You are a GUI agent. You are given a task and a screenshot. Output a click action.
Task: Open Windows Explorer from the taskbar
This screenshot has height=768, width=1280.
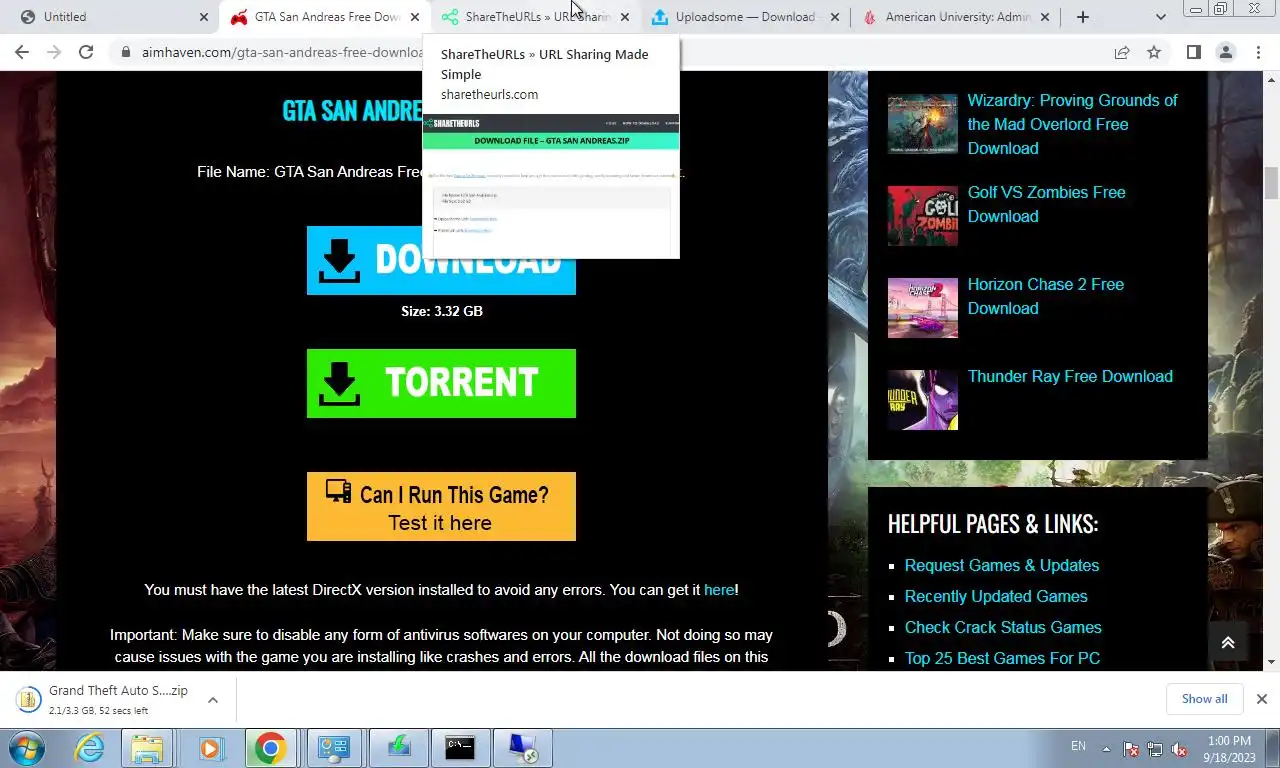[x=147, y=748]
